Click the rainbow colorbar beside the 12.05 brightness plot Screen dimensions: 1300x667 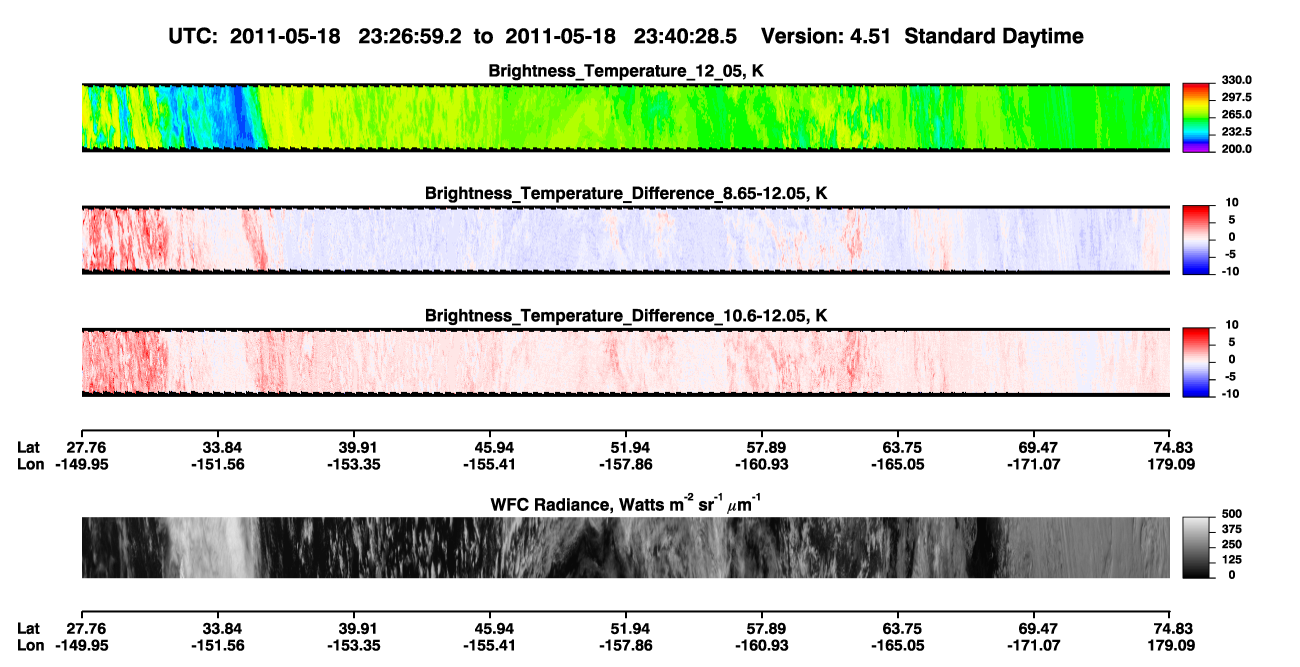pyautogui.click(x=1197, y=117)
